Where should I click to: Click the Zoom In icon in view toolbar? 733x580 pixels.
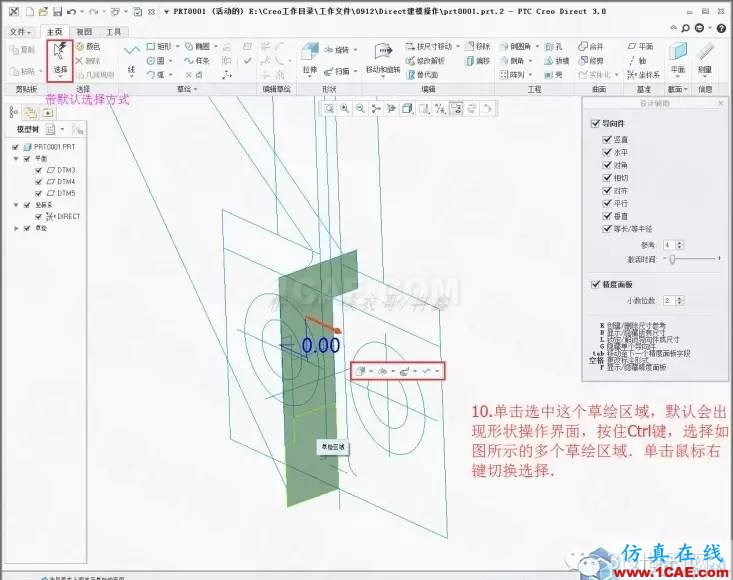pos(345,108)
